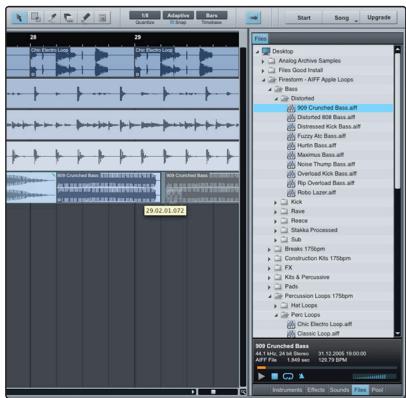
Task: Expand the FX folder
Action: pyautogui.click(x=269, y=268)
